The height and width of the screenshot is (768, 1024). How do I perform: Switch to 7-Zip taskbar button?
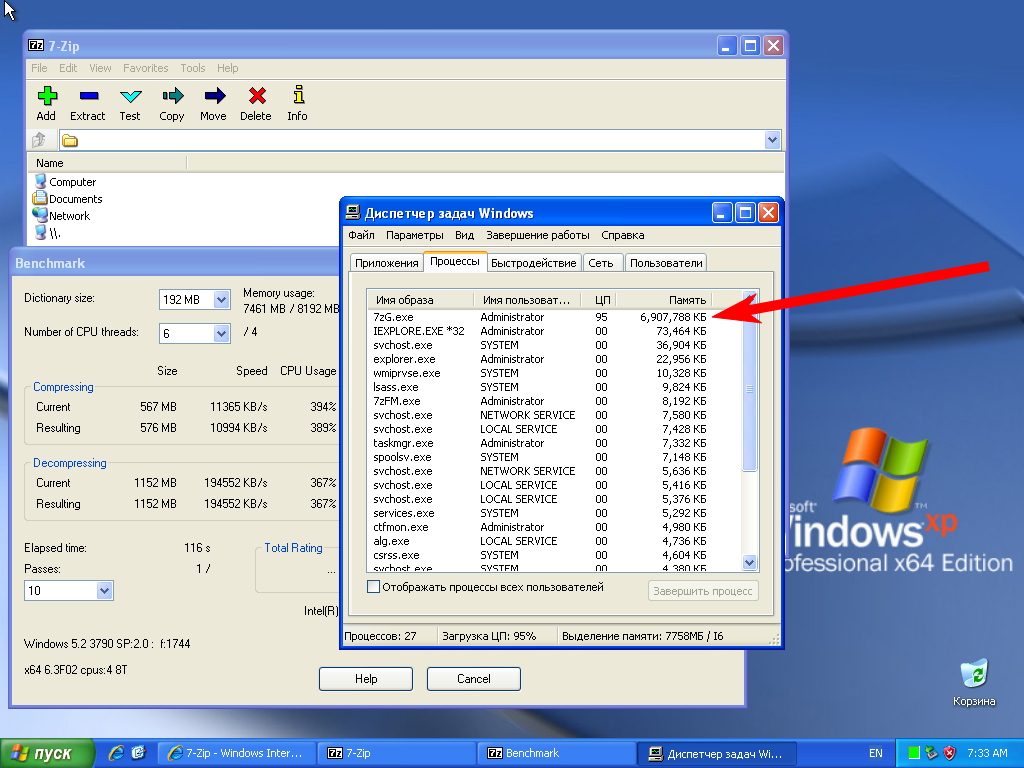point(396,753)
